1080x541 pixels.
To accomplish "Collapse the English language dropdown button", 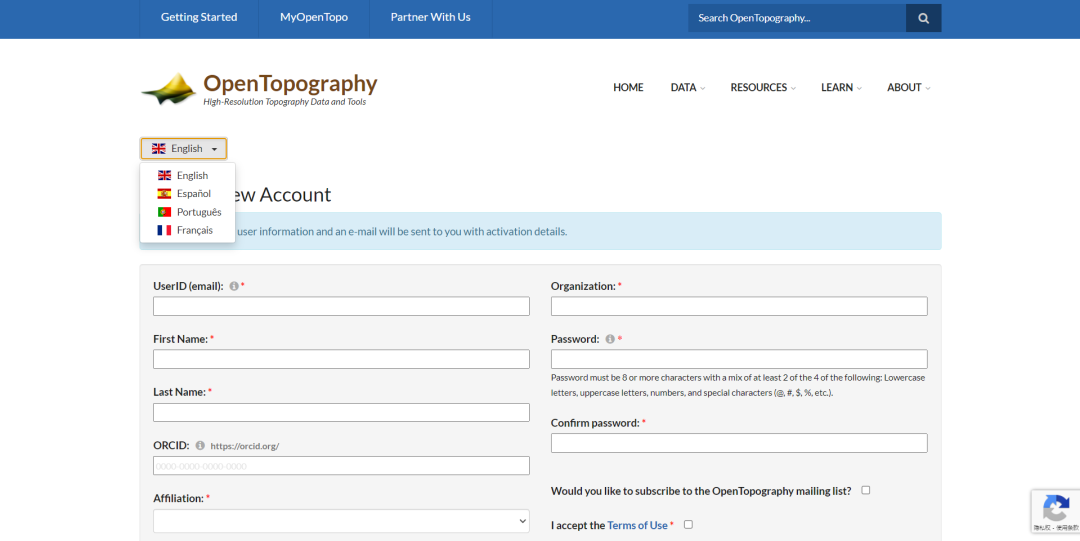I will pyautogui.click(x=184, y=149).
